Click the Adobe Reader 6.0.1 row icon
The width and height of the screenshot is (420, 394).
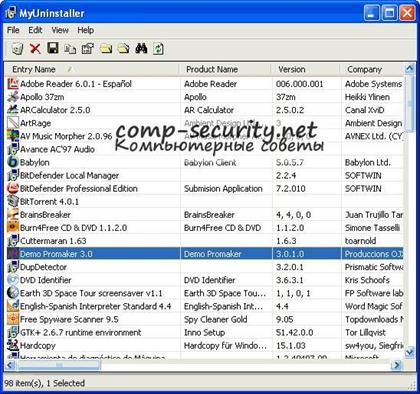click(x=13, y=84)
